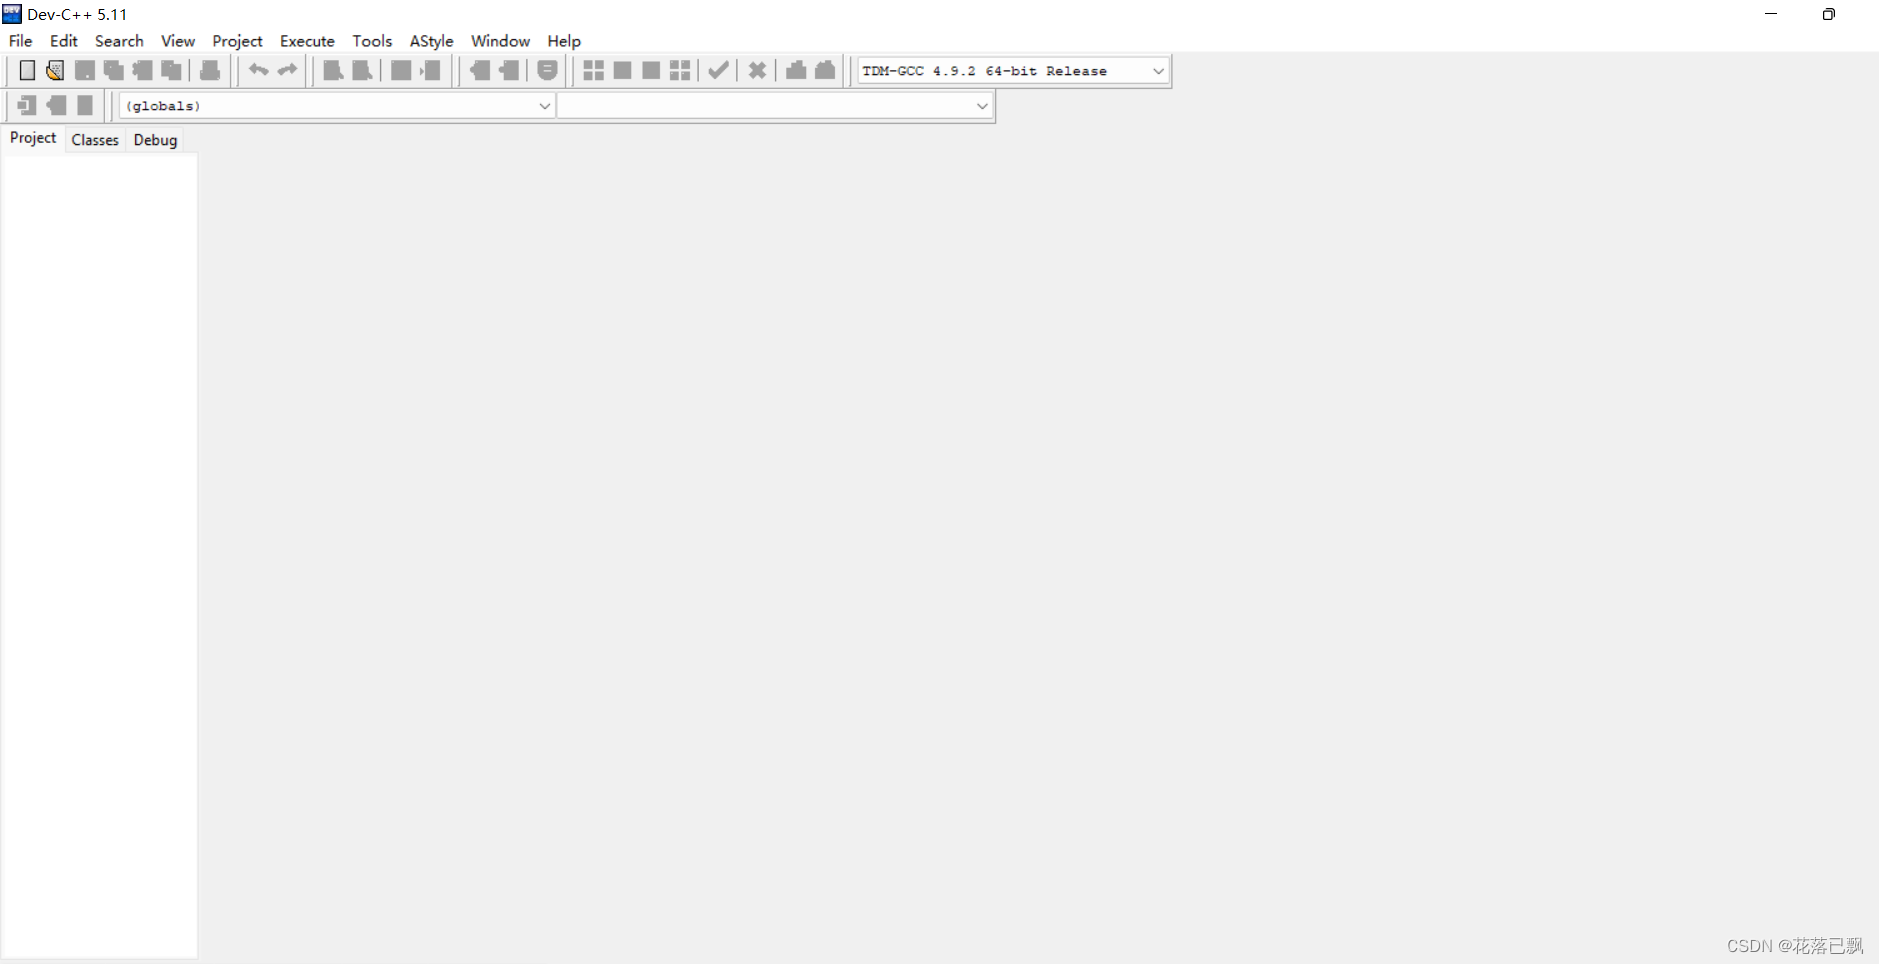Click the Rebuild All toolbar icon

tap(680, 70)
